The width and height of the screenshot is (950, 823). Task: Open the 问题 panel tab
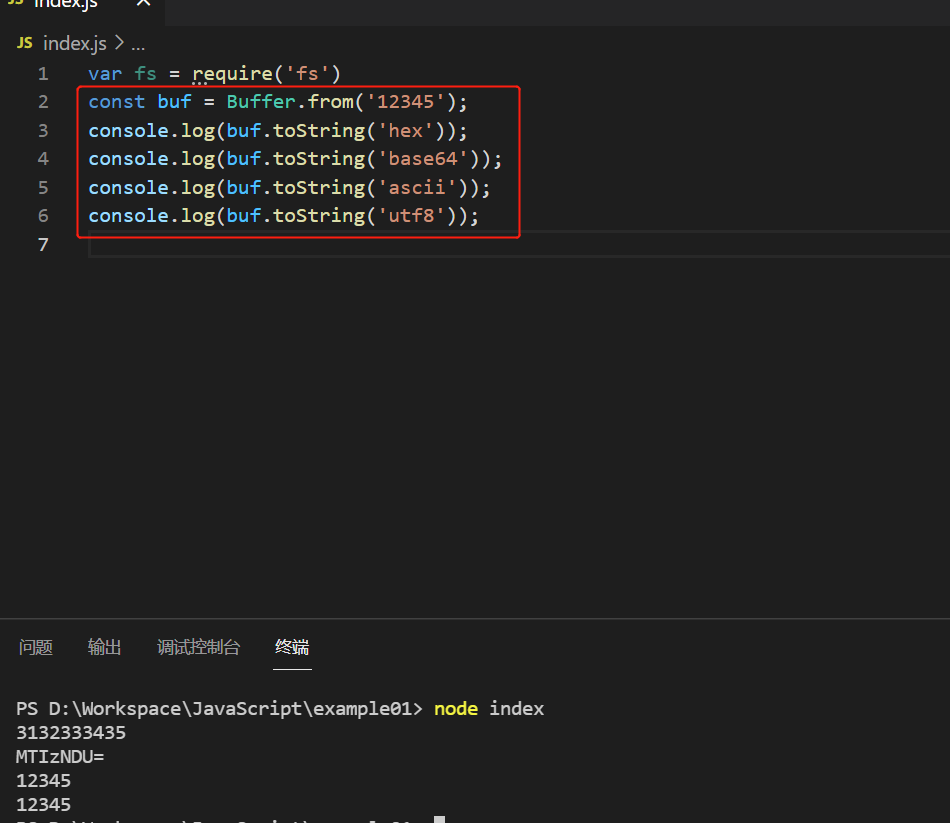[36, 647]
